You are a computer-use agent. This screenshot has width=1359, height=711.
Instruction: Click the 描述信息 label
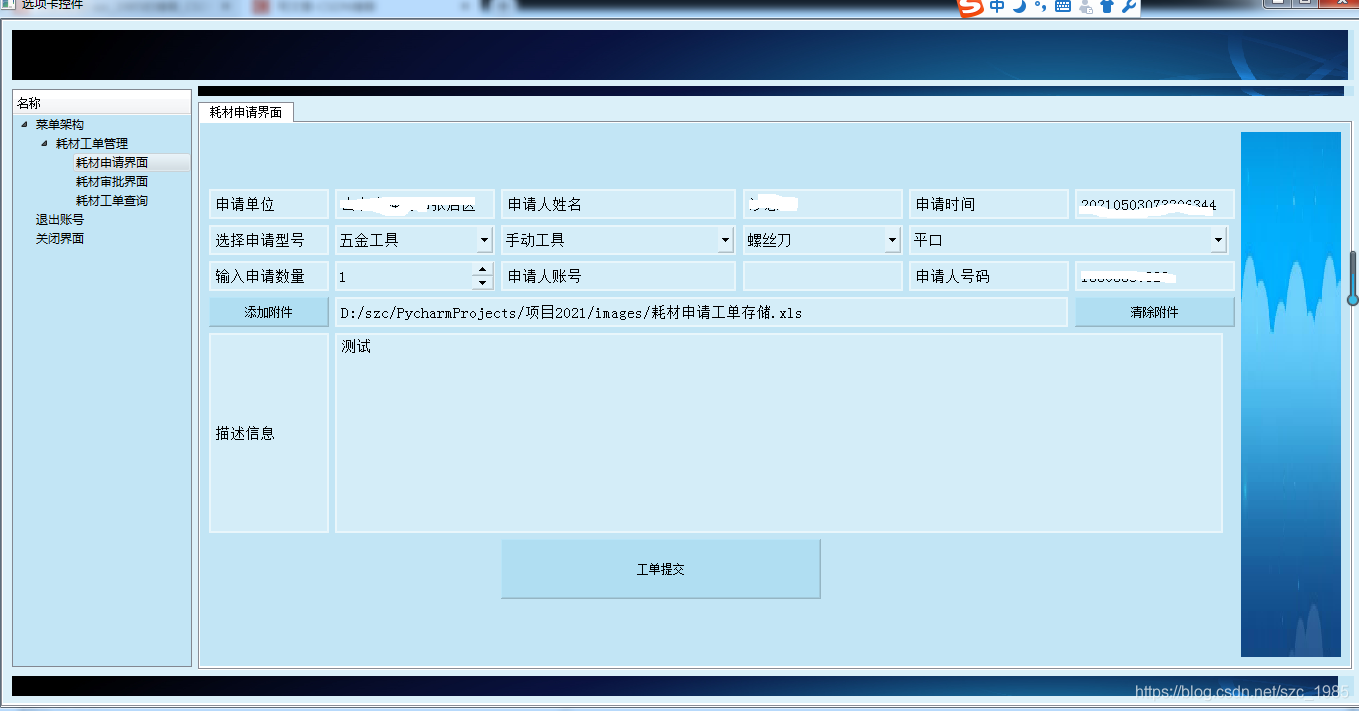269,433
